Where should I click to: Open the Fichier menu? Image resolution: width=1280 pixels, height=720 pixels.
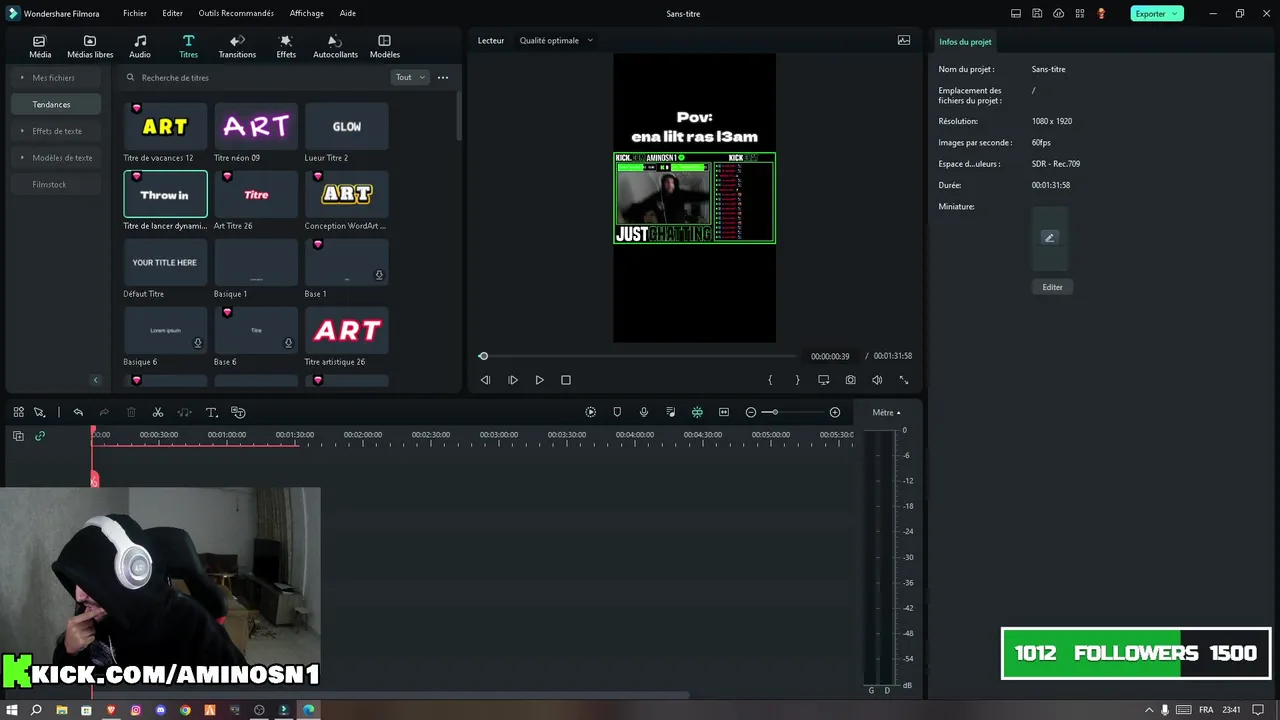(135, 13)
